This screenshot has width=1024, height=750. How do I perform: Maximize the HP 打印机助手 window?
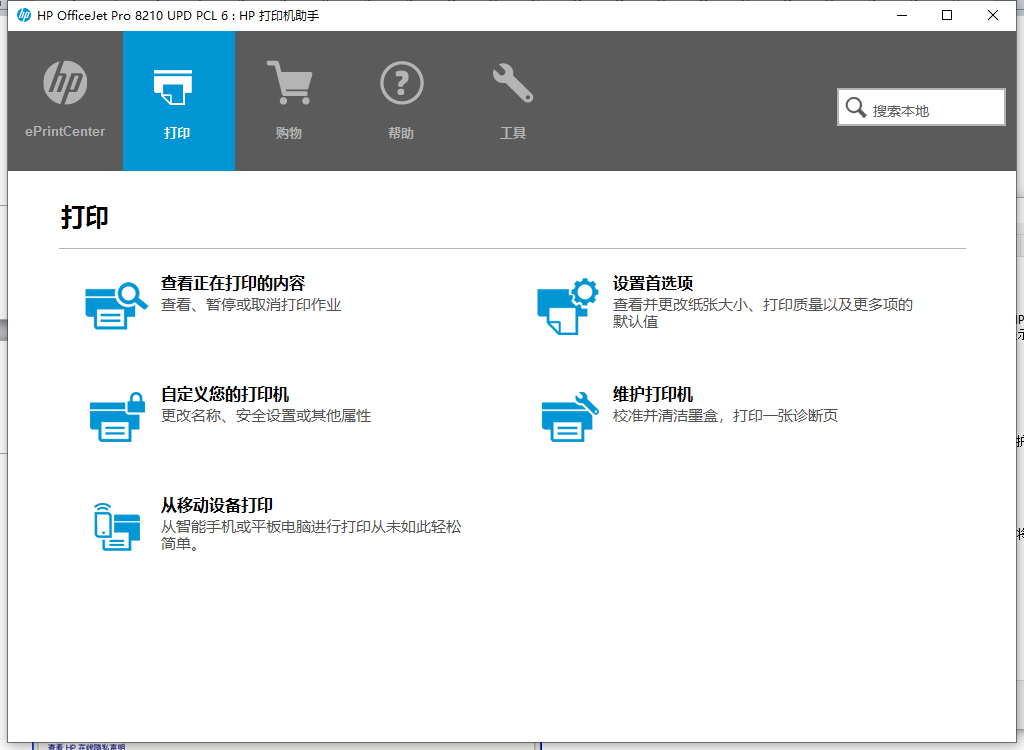click(947, 15)
